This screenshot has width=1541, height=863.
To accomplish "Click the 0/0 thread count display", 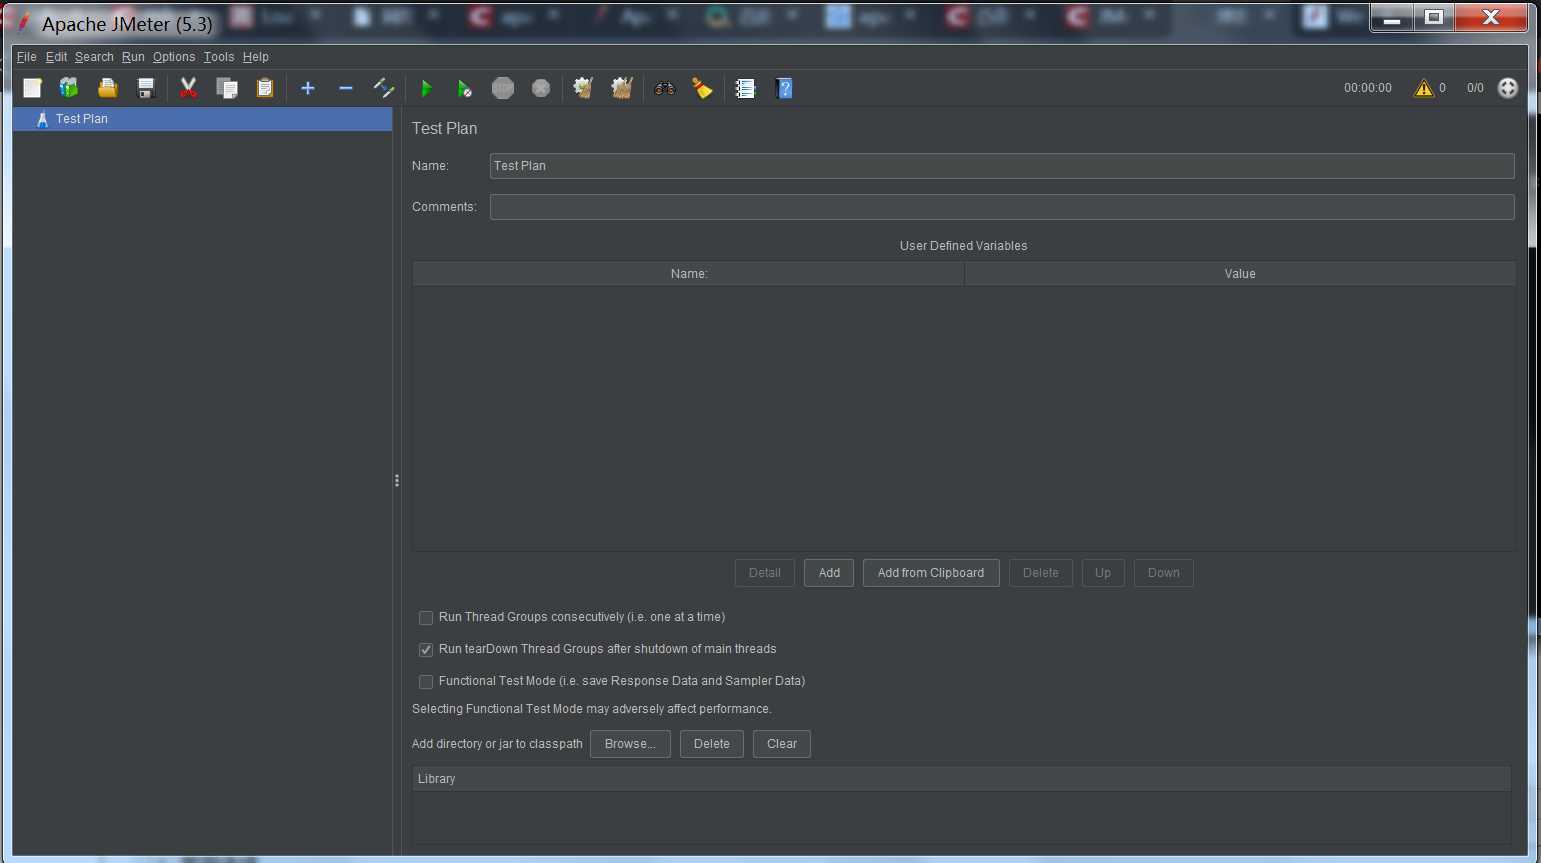I will coord(1475,88).
